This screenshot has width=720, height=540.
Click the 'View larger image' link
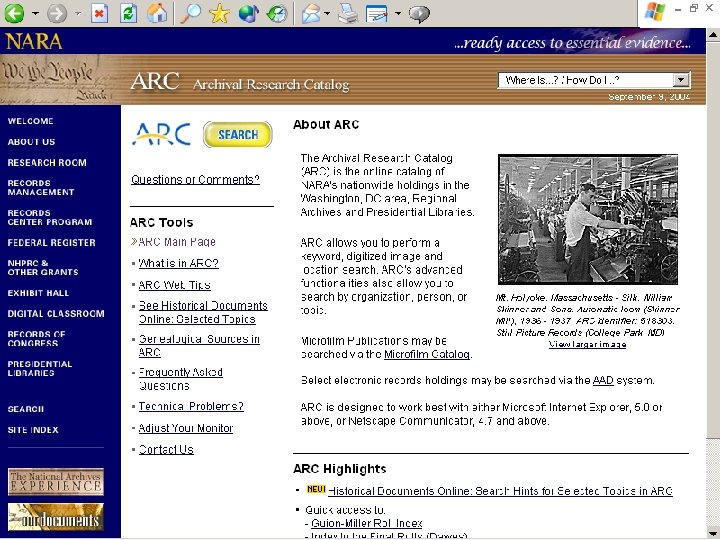tap(587, 344)
